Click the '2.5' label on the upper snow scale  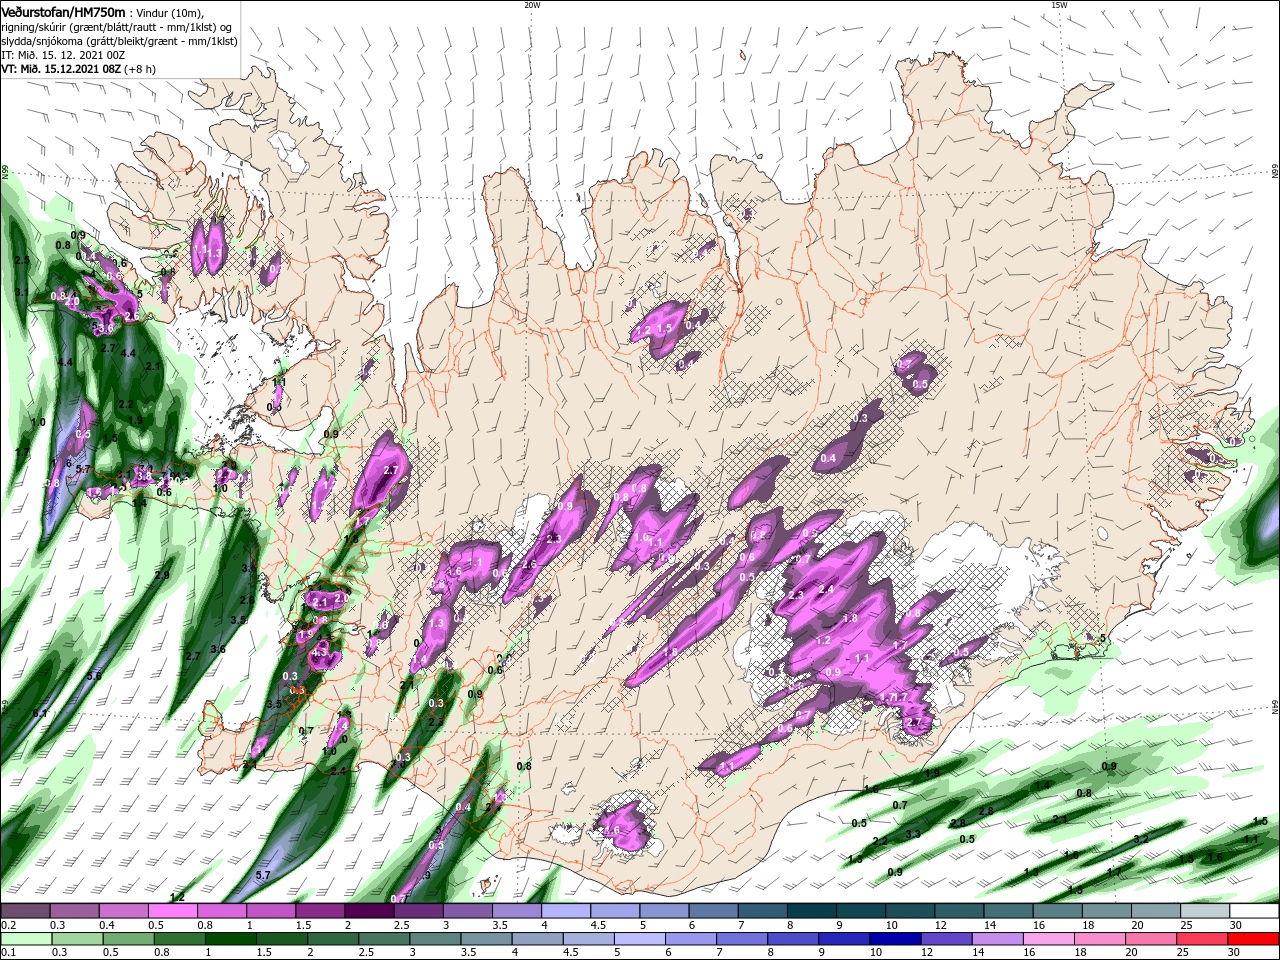tap(402, 925)
